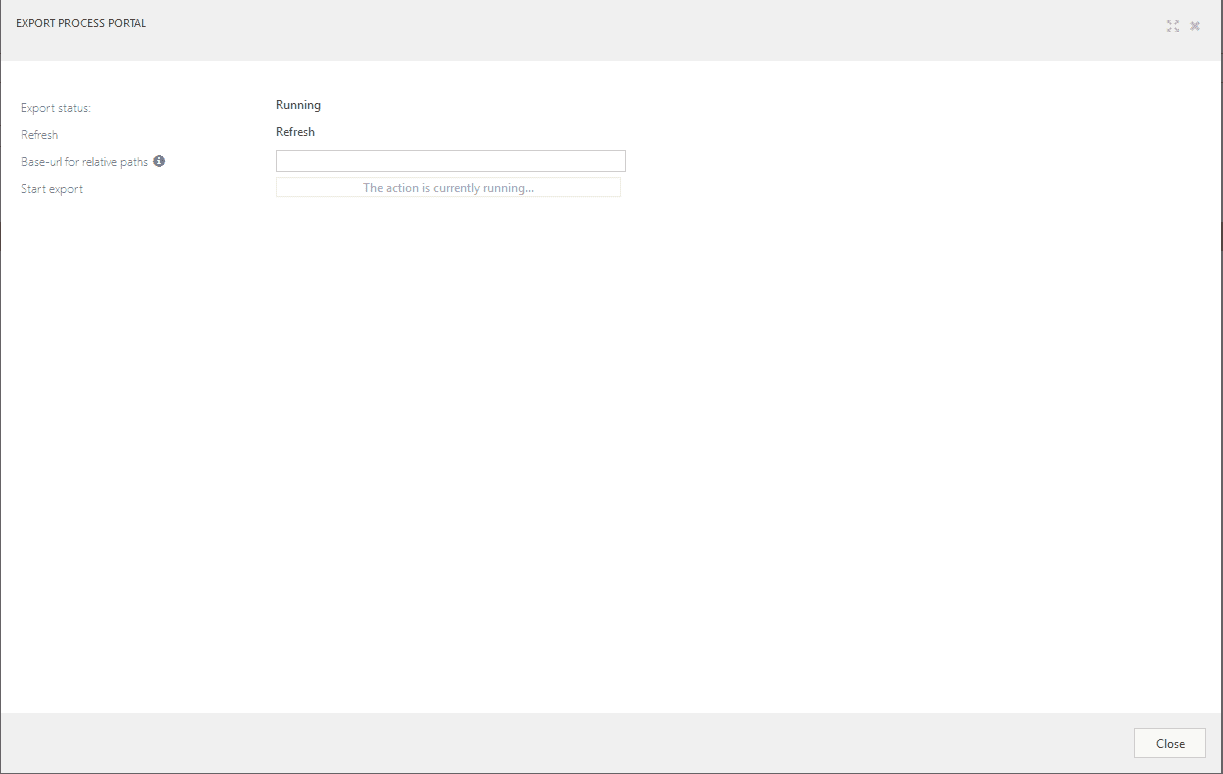Click the Base-url for relative paths label
The height and width of the screenshot is (774, 1223).
[x=83, y=161]
